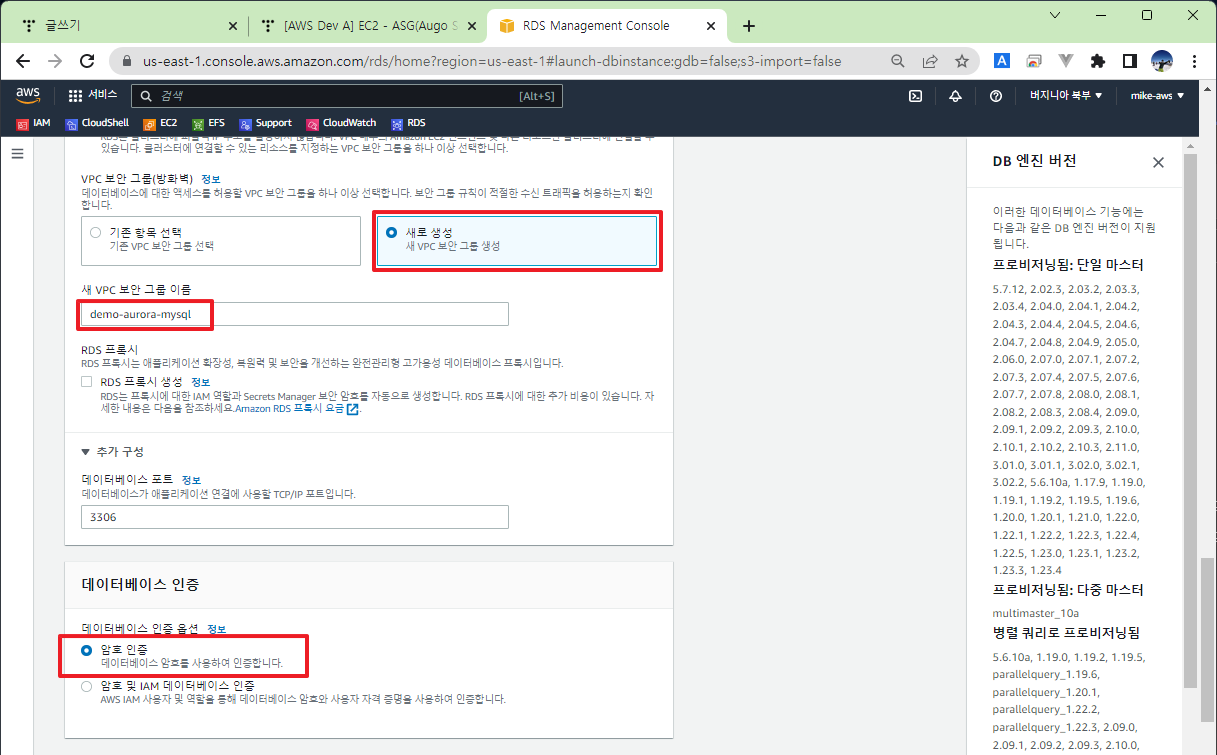The width and height of the screenshot is (1217, 755).
Task: Open the browser extensions puzzle icon
Action: click(1097, 61)
